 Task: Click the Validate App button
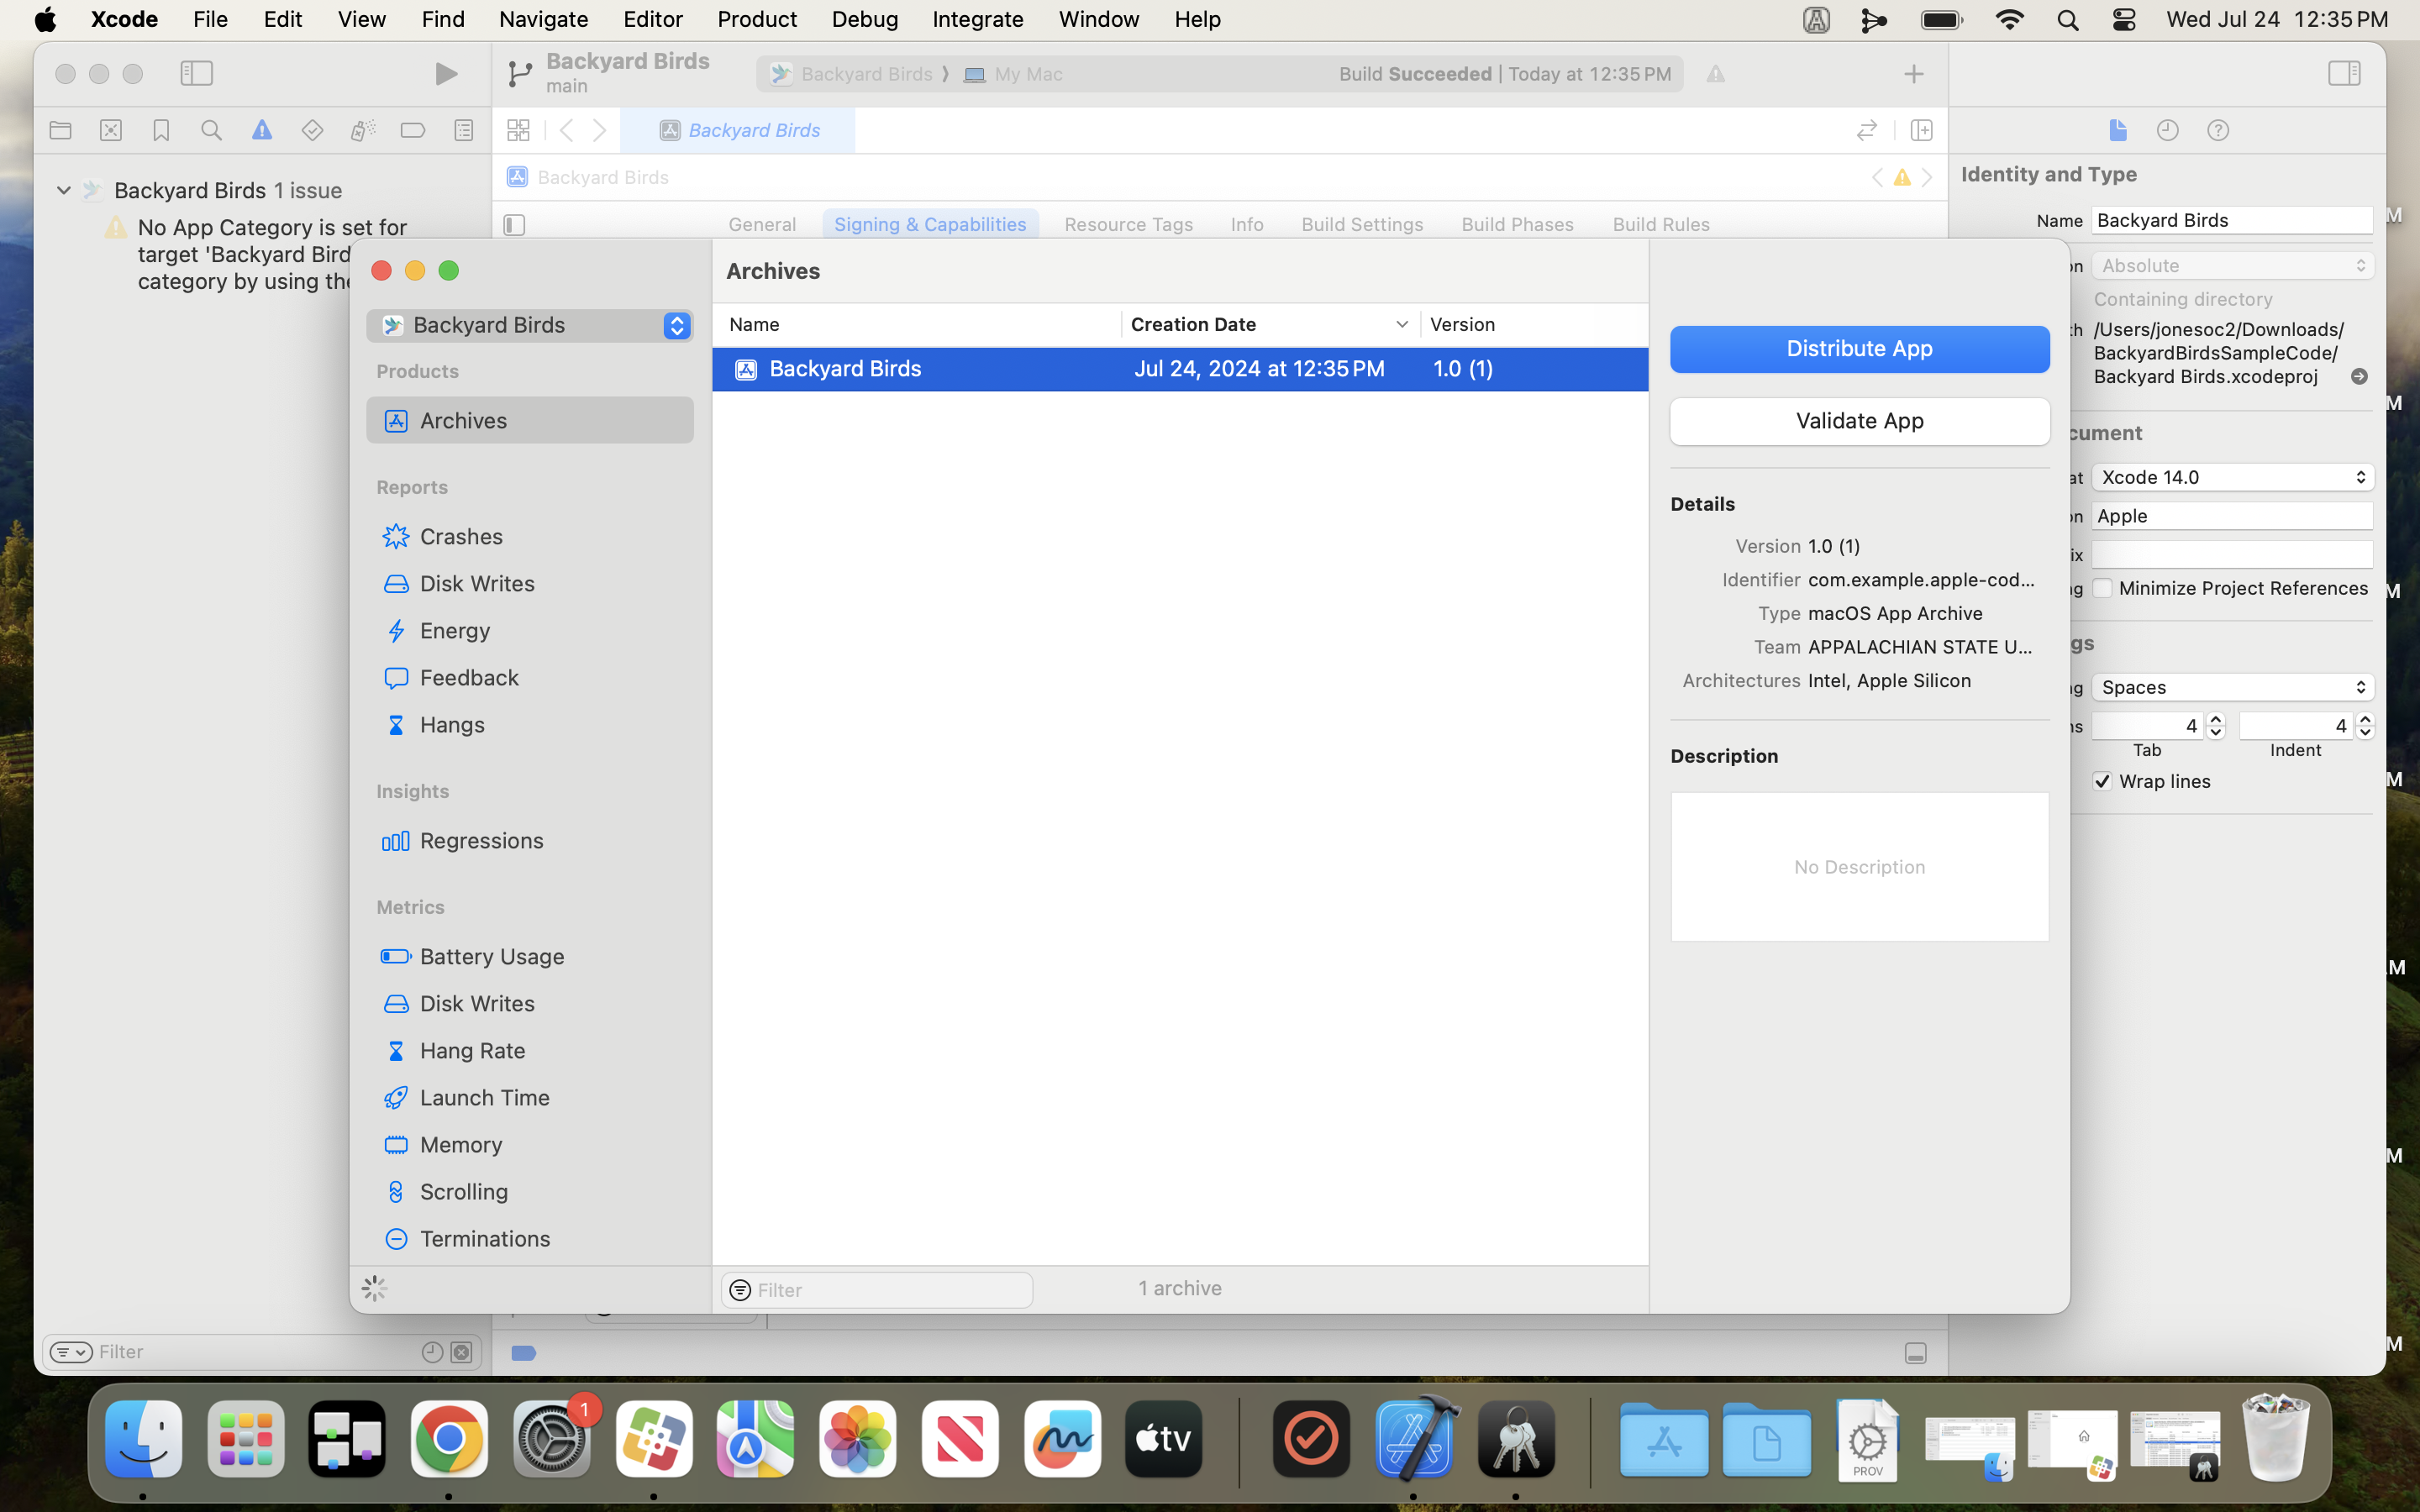tap(1859, 421)
